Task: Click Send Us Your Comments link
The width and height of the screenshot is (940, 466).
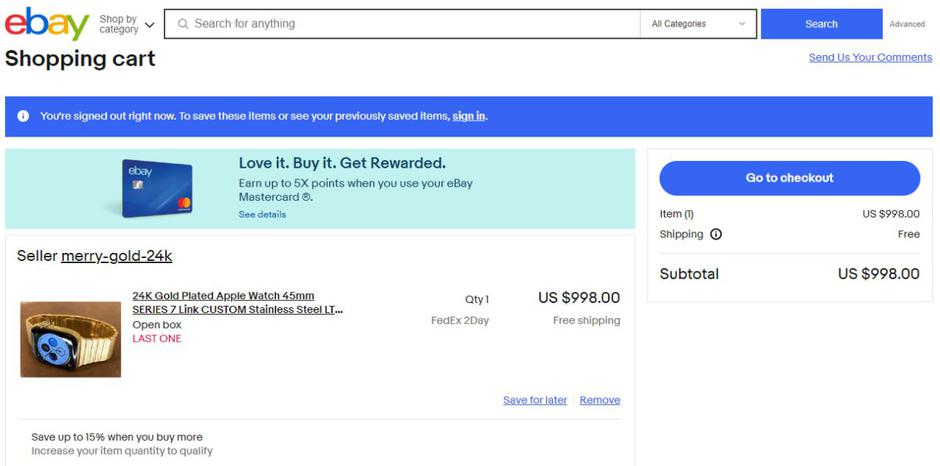Action: click(870, 57)
